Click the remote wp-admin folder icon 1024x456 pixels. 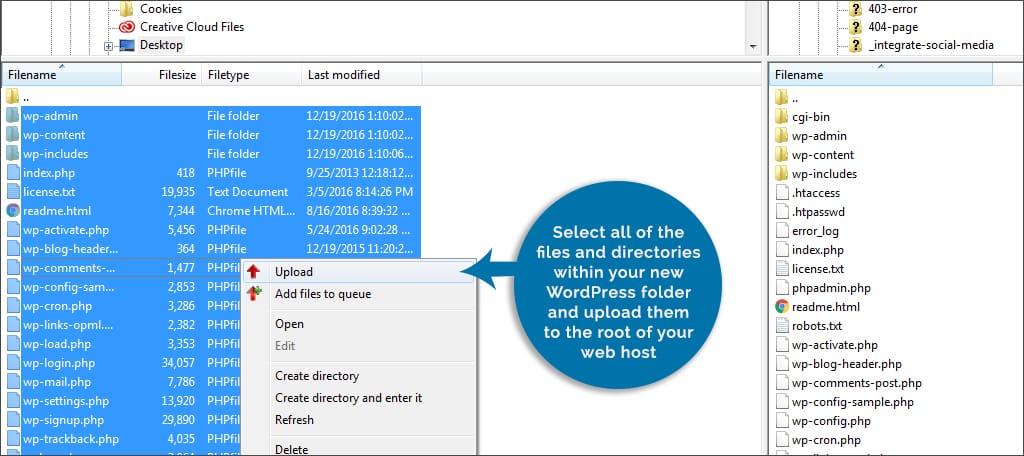pyautogui.click(x=782, y=136)
